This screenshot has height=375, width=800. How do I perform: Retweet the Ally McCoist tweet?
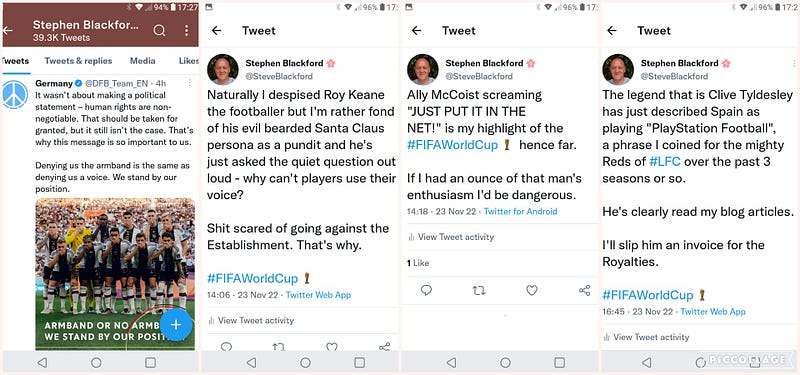click(479, 290)
